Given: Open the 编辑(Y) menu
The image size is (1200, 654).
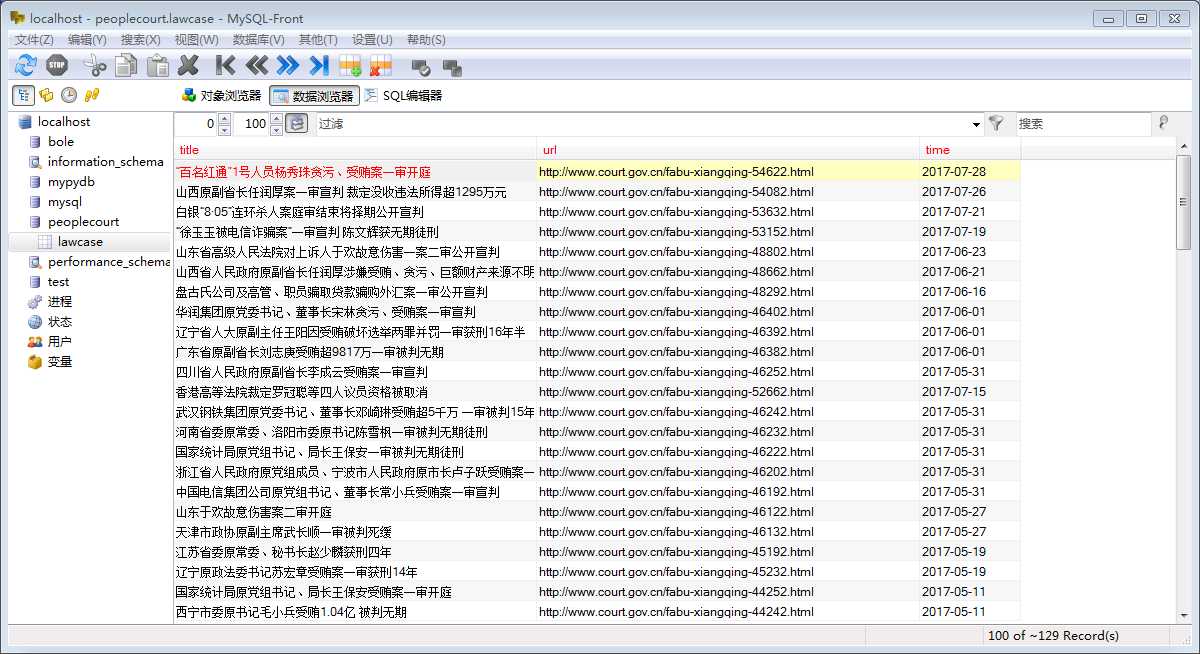Looking at the screenshot, I should tap(87, 39).
